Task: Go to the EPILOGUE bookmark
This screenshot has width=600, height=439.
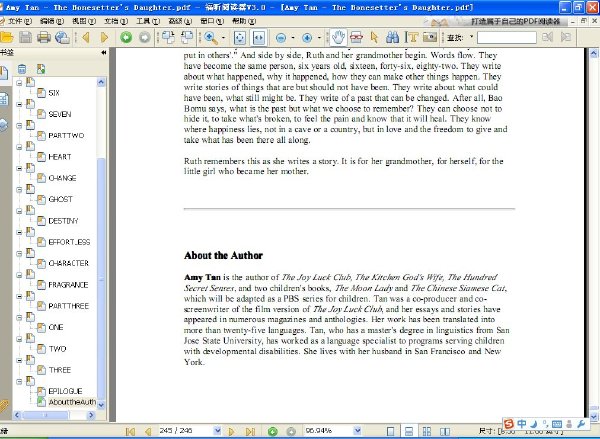Action: [65, 391]
